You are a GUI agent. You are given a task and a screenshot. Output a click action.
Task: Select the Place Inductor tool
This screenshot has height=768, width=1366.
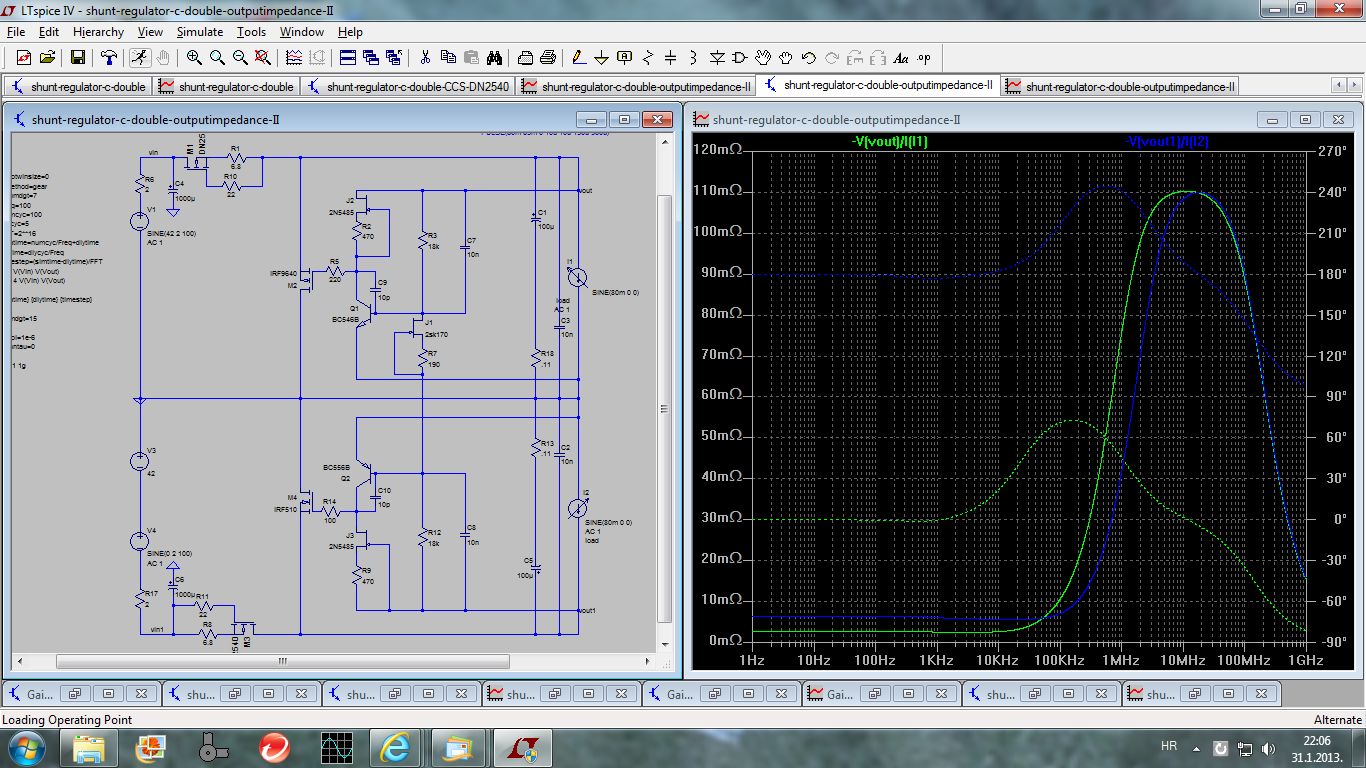coord(694,58)
